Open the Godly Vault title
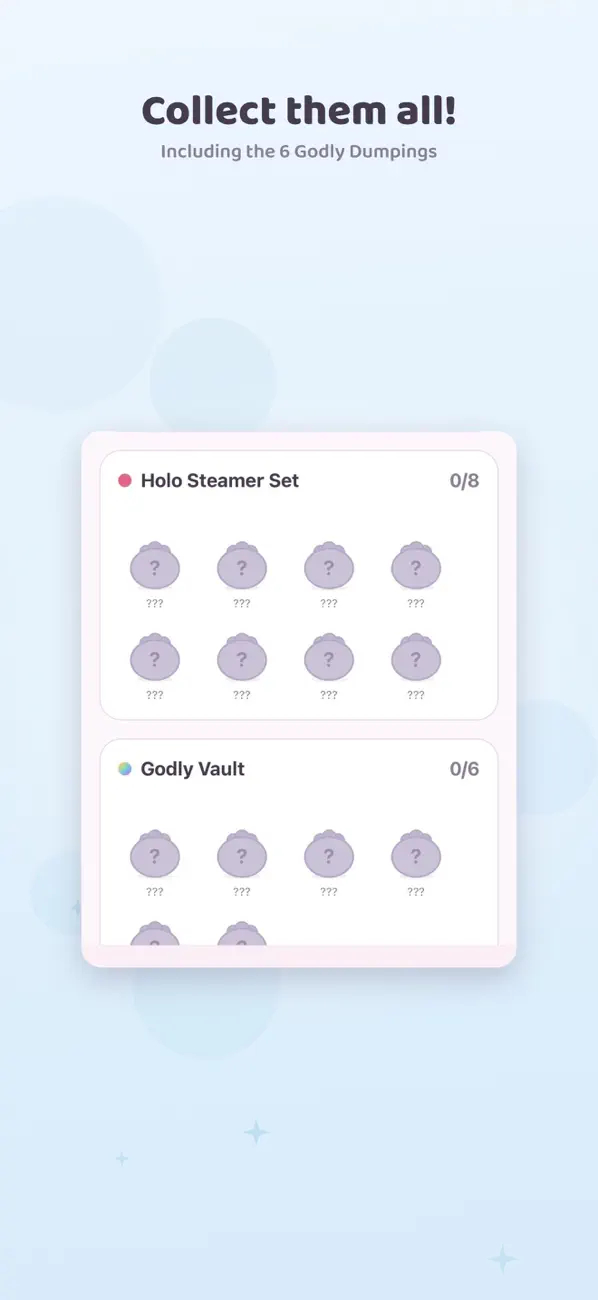The width and height of the screenshot is (598, 1300). point(193,769)
